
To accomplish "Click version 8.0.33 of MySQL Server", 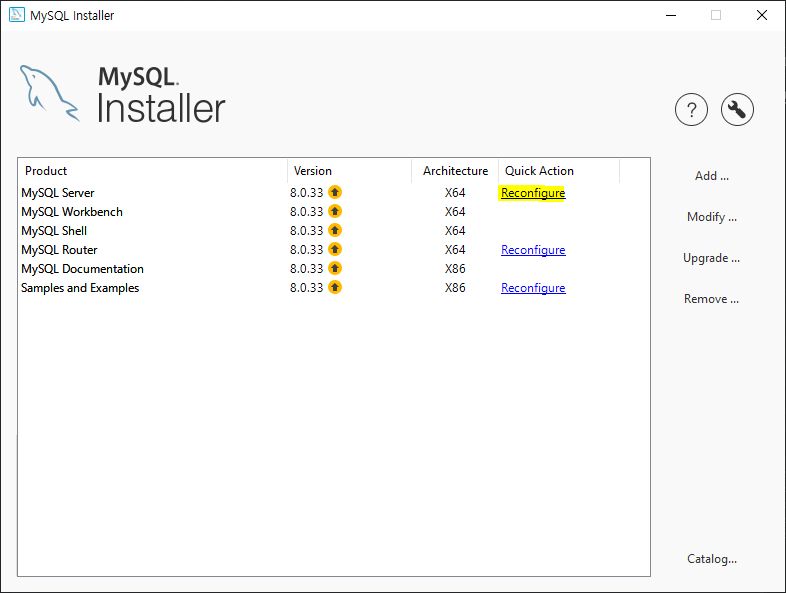I will pos(306,193).
